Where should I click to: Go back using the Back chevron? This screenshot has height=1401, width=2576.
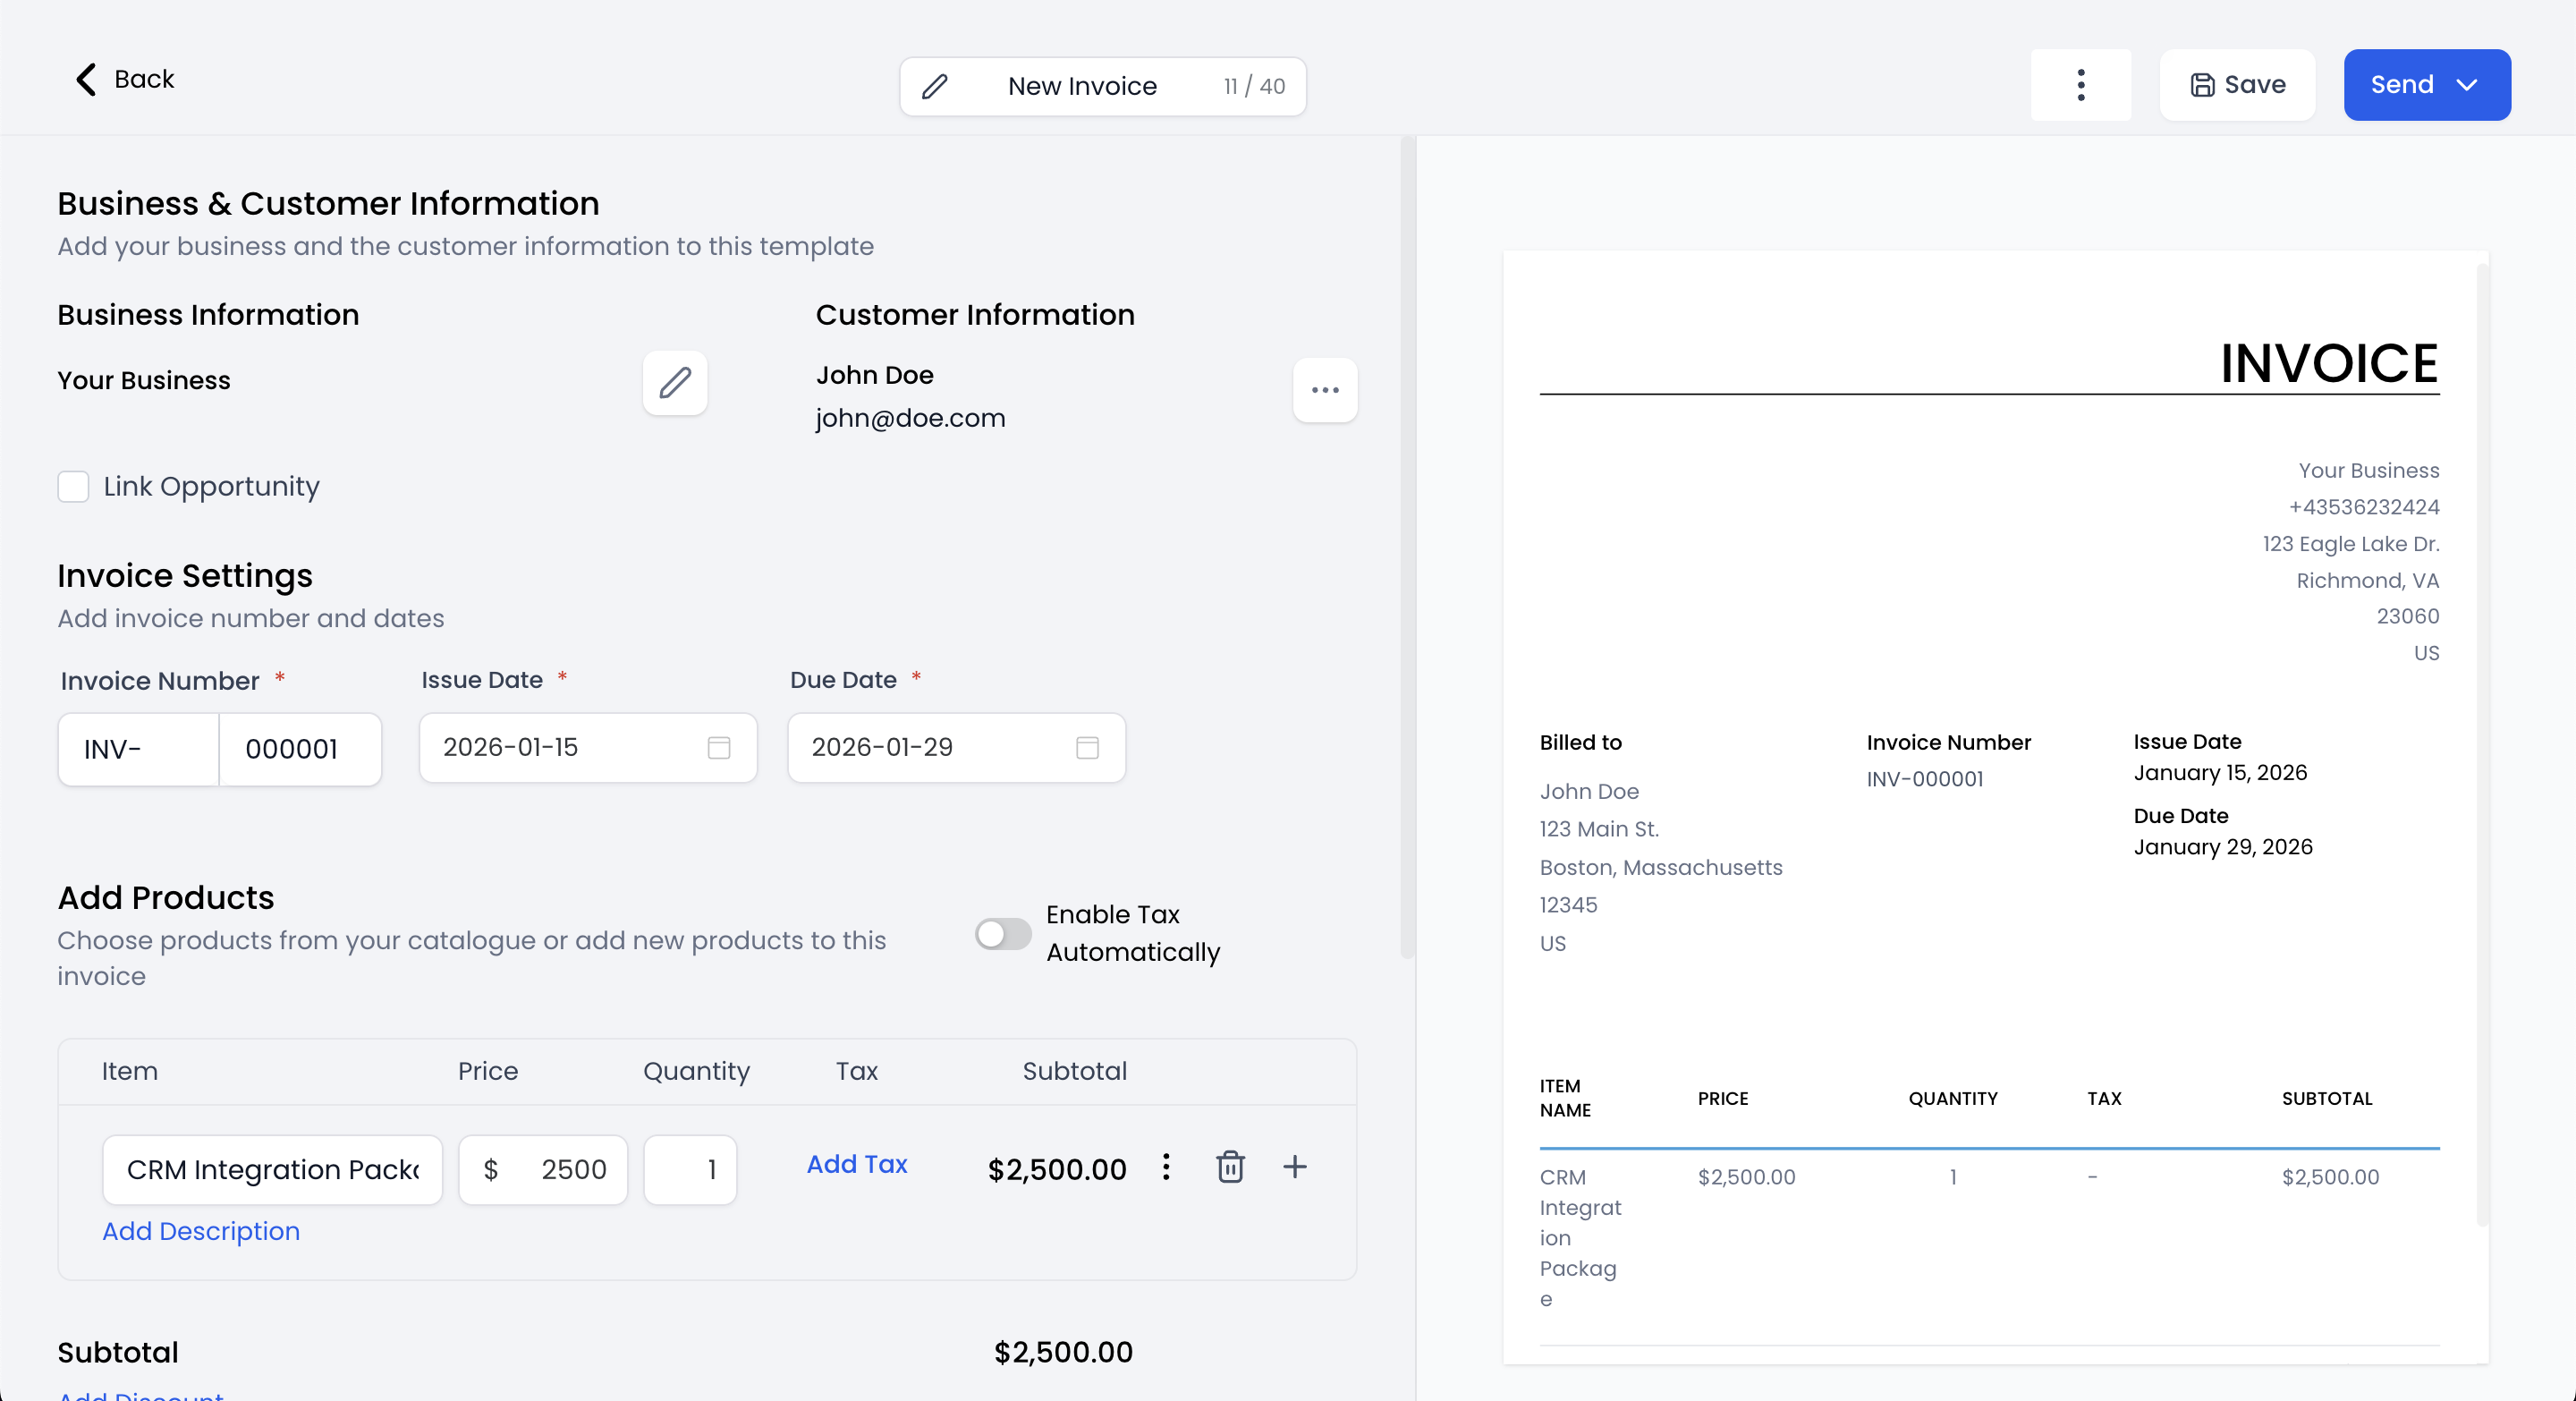(x=87, y=79)
